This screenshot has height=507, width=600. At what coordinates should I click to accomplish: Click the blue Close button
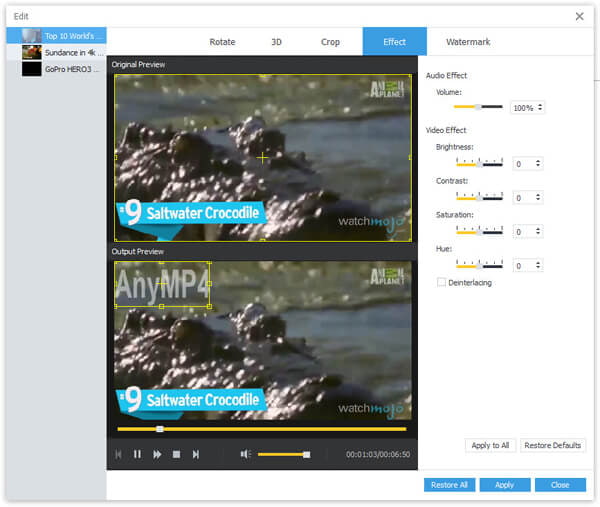(x=560, y=485)
